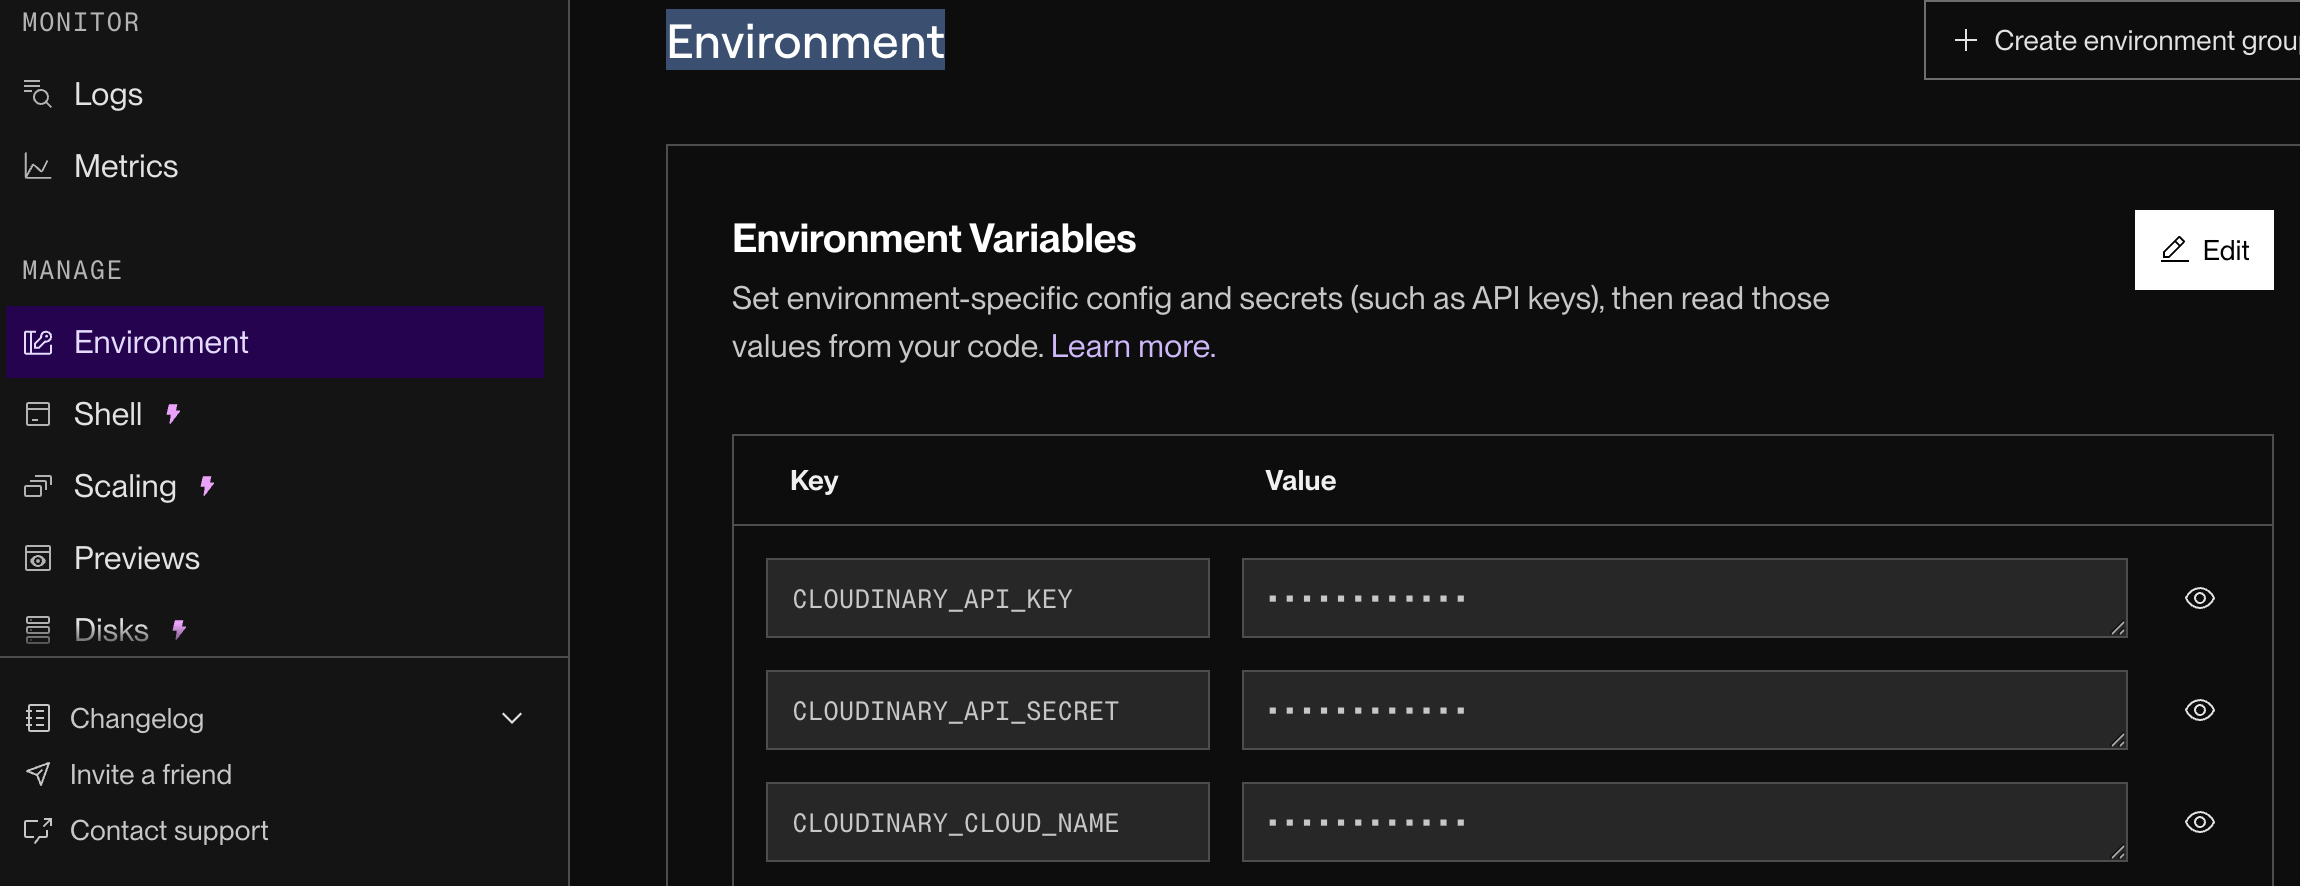Follow the Learn more link
Screen dimensions: 2300x886
(1132, 346)
